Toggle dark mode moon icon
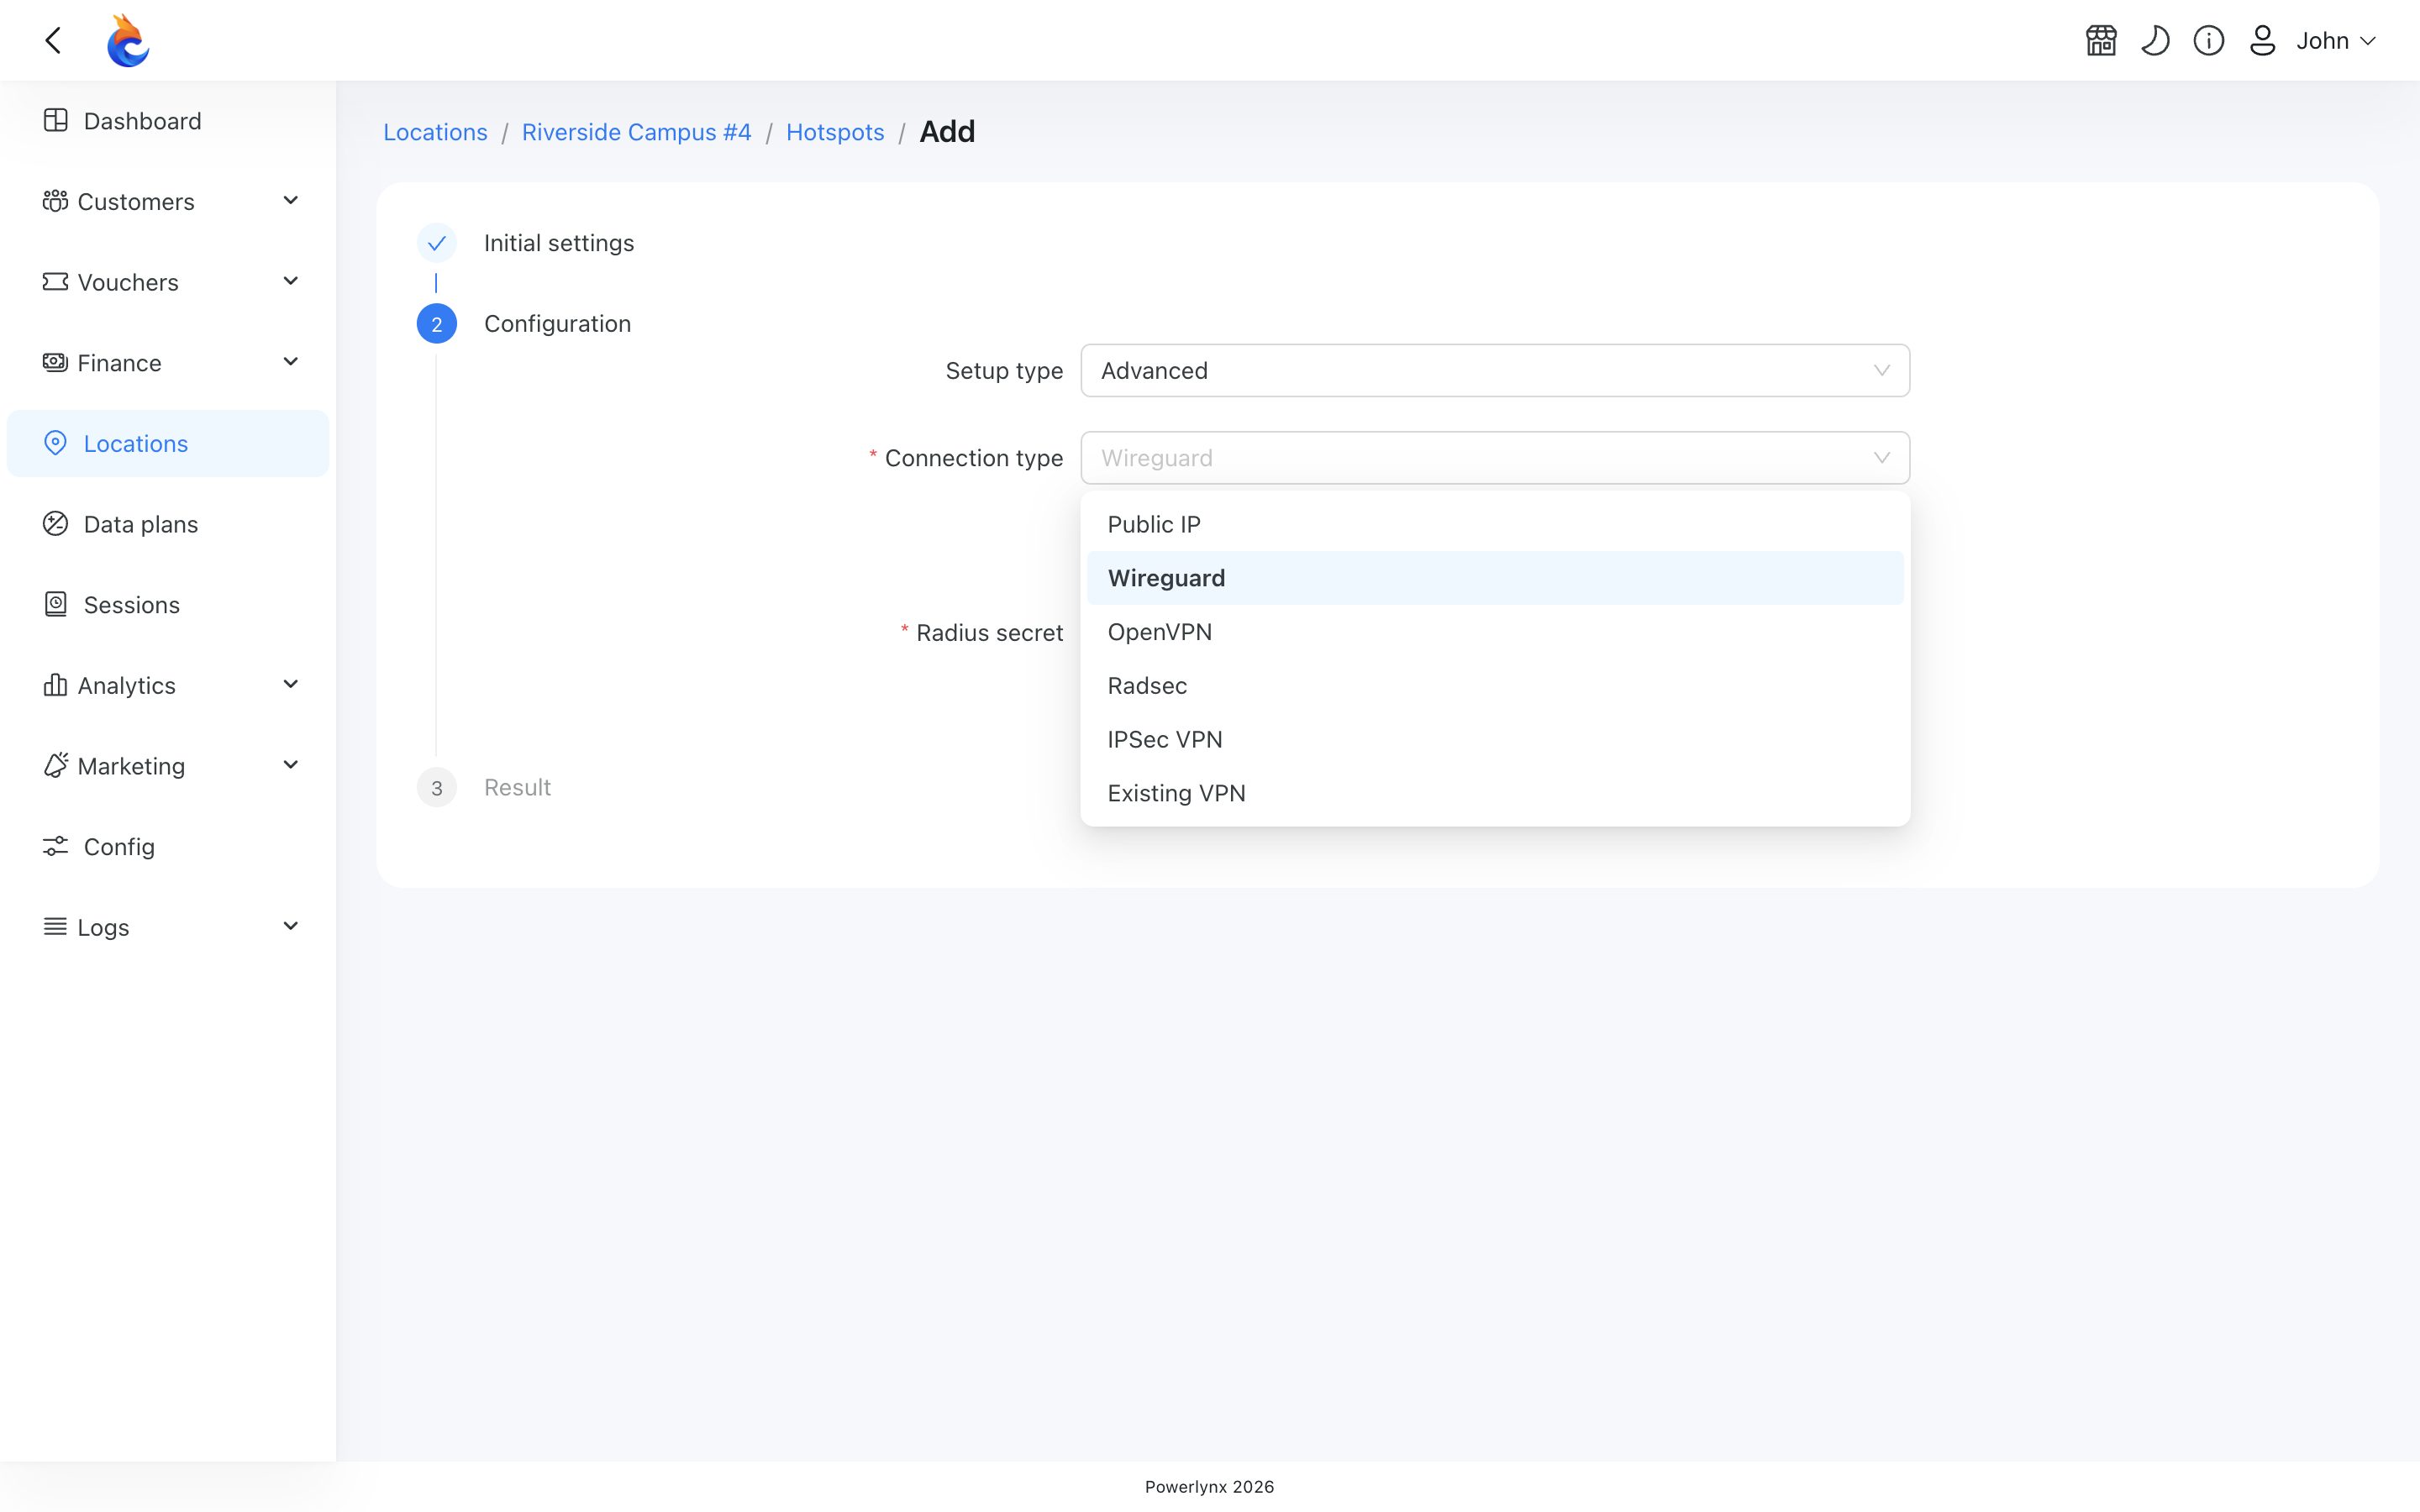The height and width of the screenshot is (1512, 2420). (x=2155, y=41)
